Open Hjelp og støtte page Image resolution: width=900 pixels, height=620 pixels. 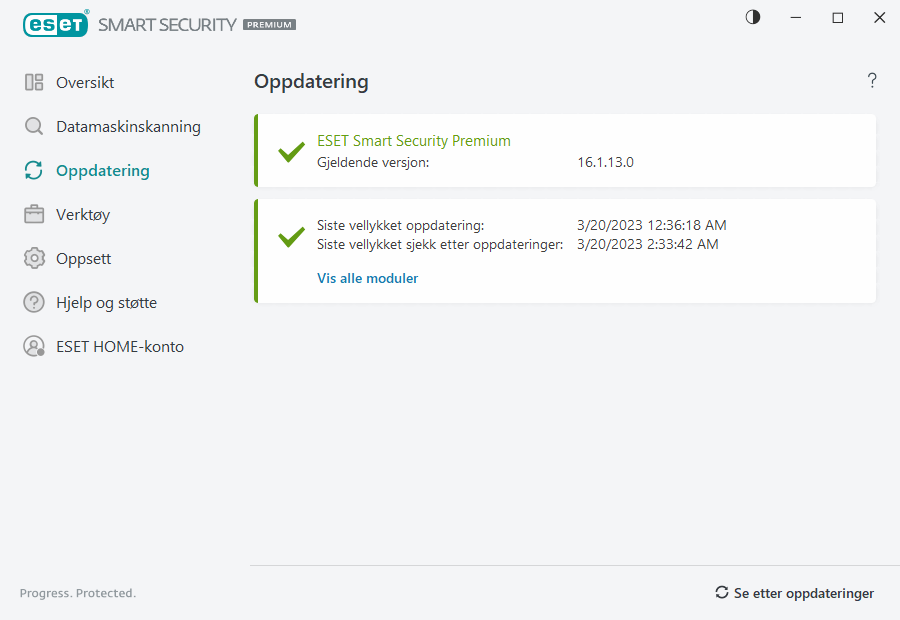pos(106,303)
